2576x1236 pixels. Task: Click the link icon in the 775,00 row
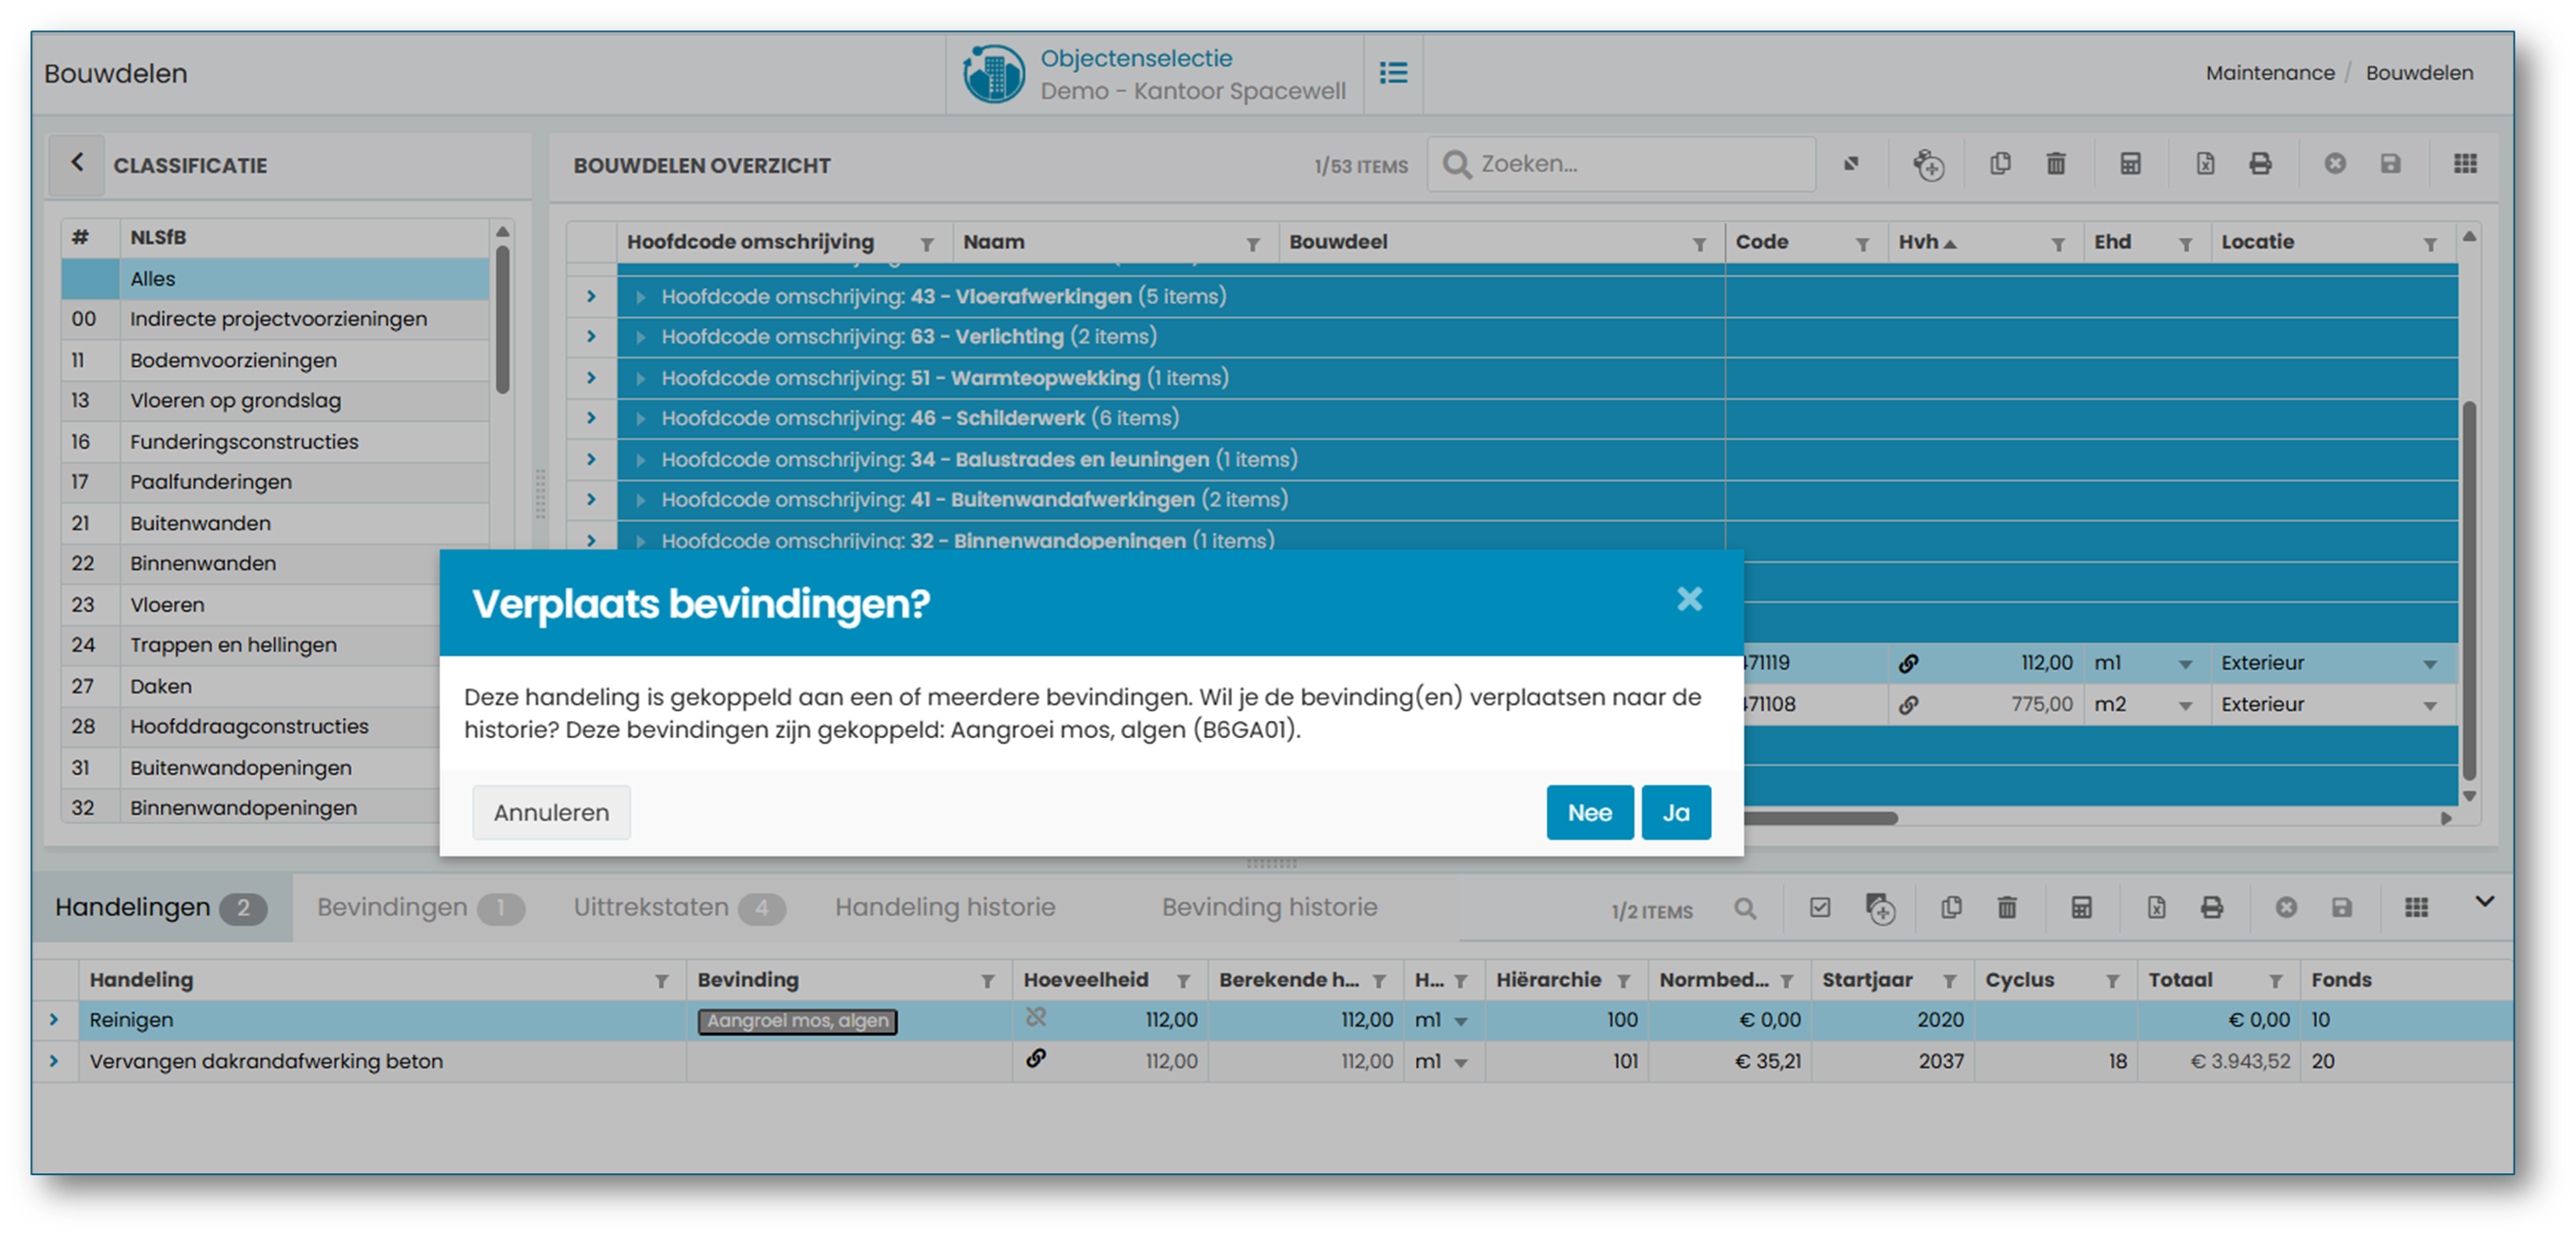point(1908,705)
